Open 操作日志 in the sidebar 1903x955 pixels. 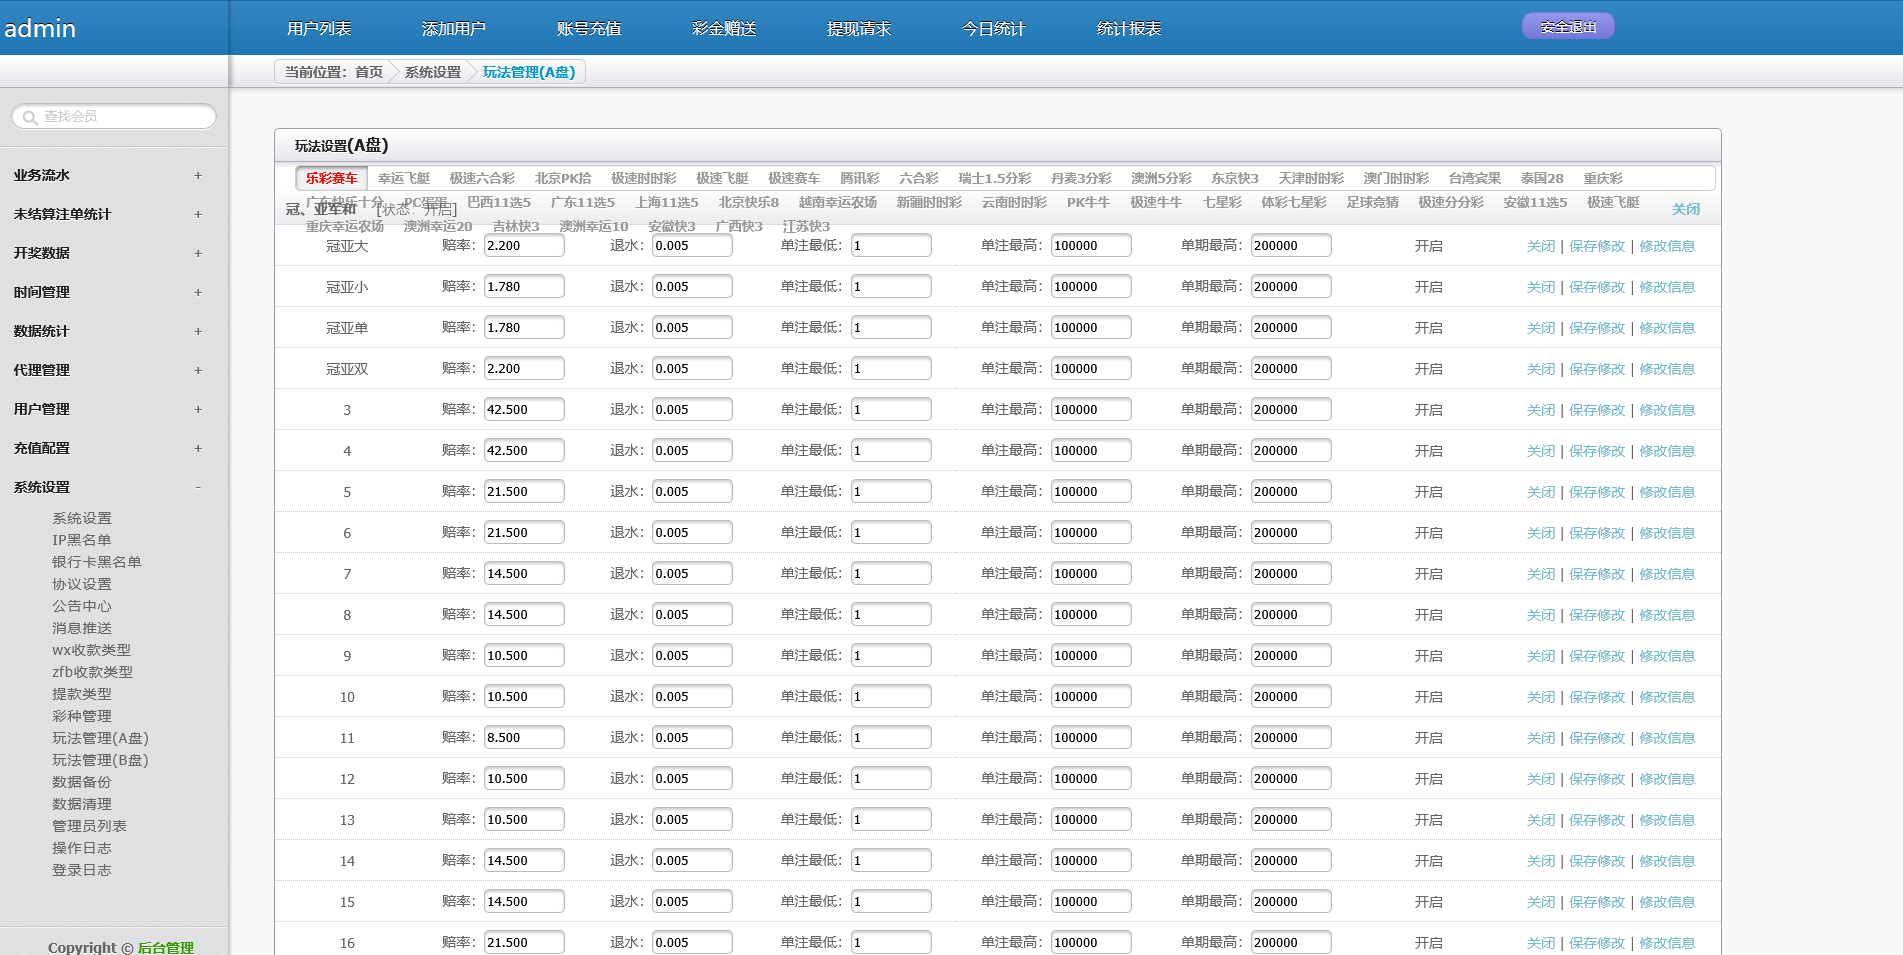(82, 848)
